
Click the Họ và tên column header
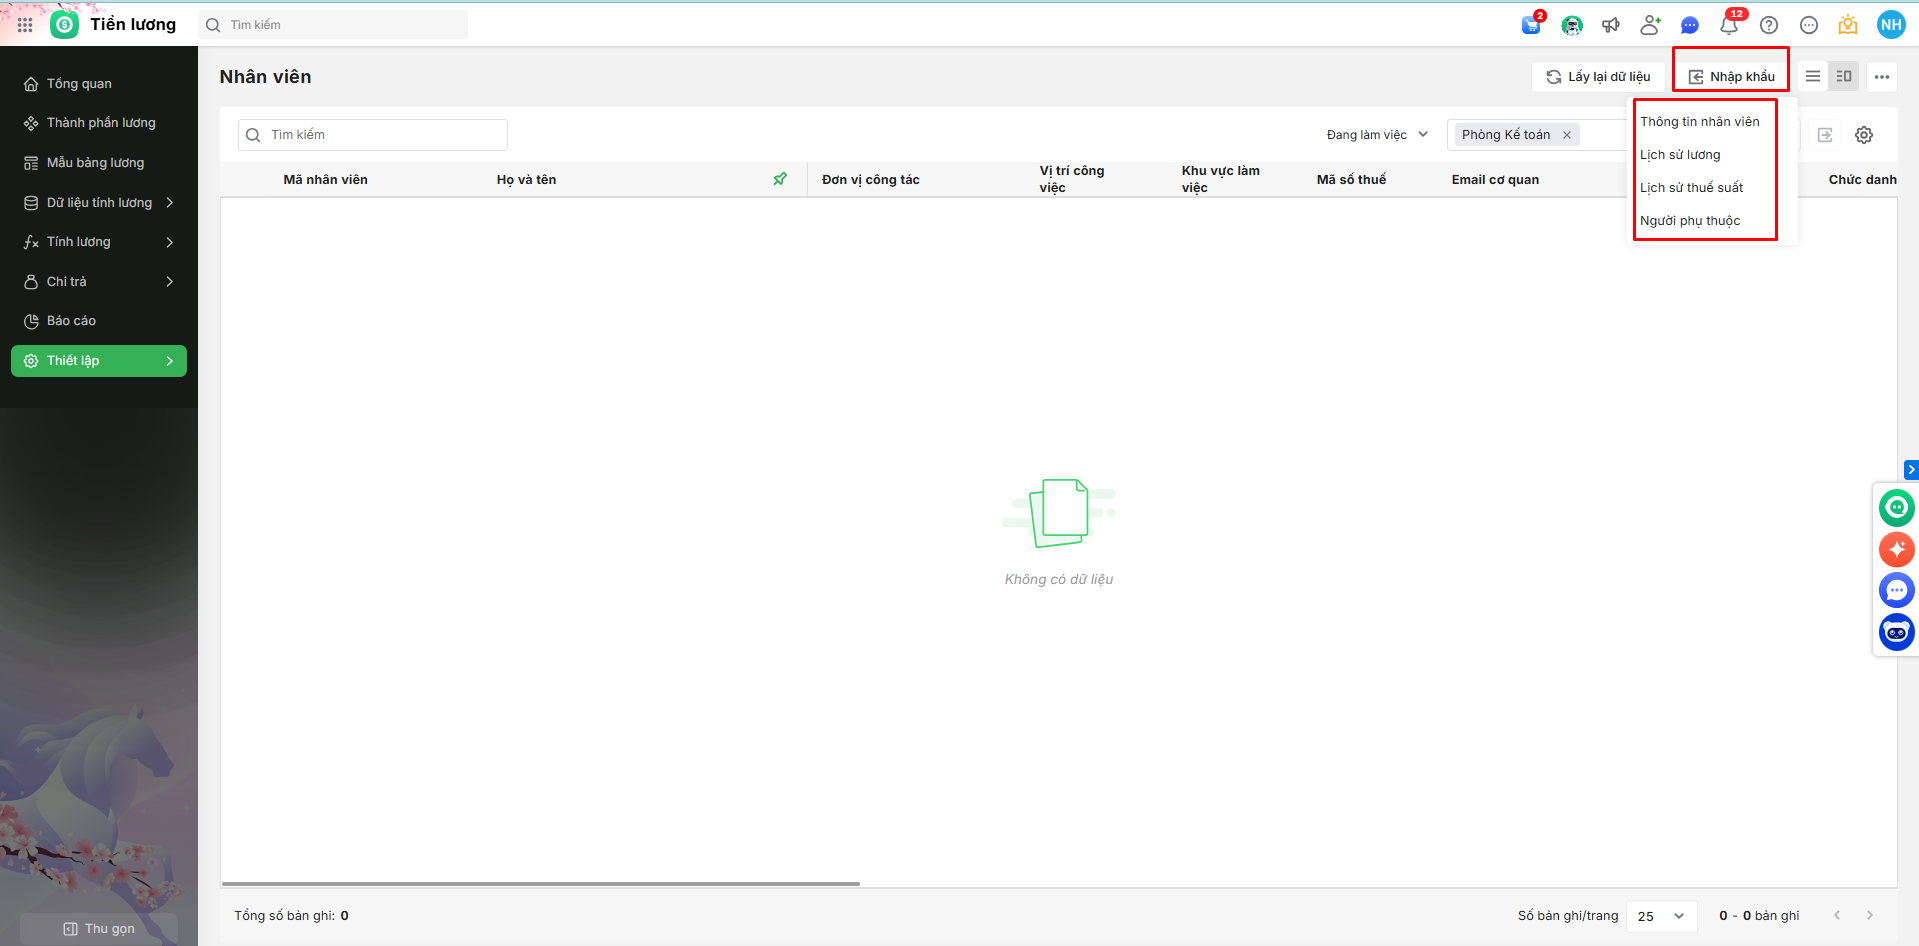click(527, 180)
